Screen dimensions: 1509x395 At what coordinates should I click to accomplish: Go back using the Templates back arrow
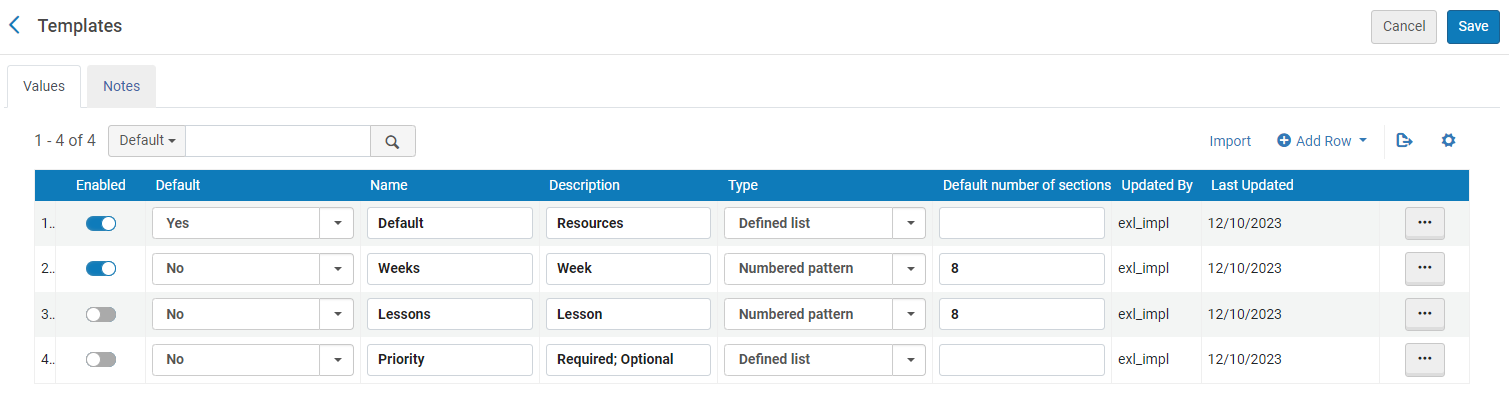coord(14,26)
